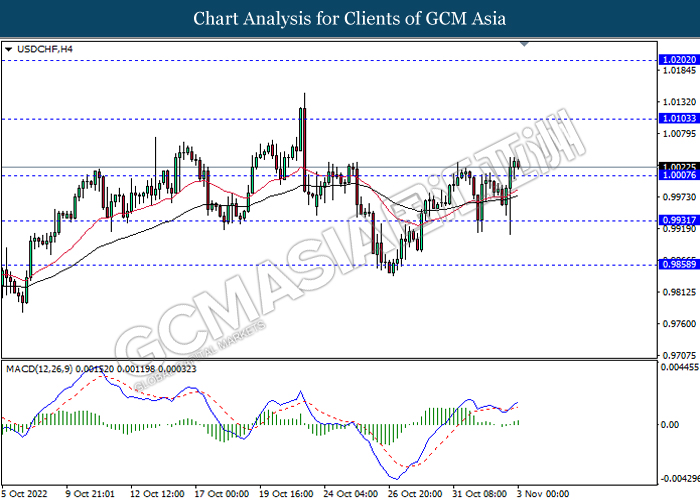Click the Chart Analysis for Clients header title
The image size is (700, 500).
tap(350, 19)
